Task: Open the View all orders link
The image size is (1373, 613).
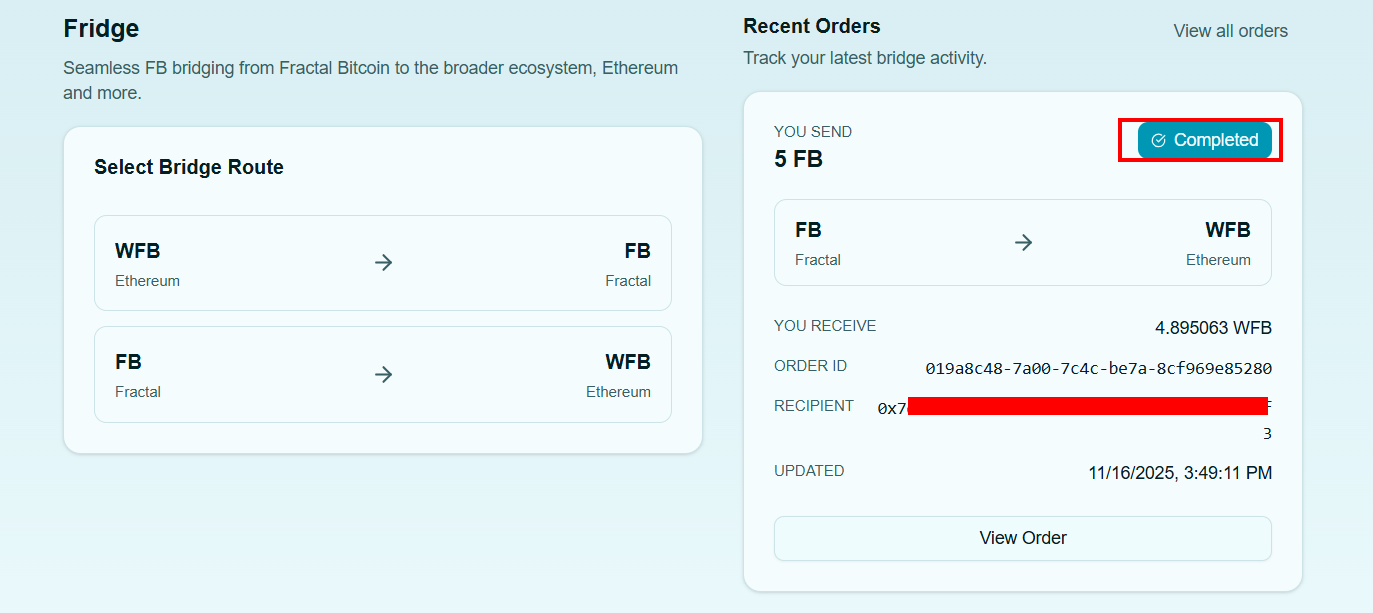Action: click(1230, 31)
